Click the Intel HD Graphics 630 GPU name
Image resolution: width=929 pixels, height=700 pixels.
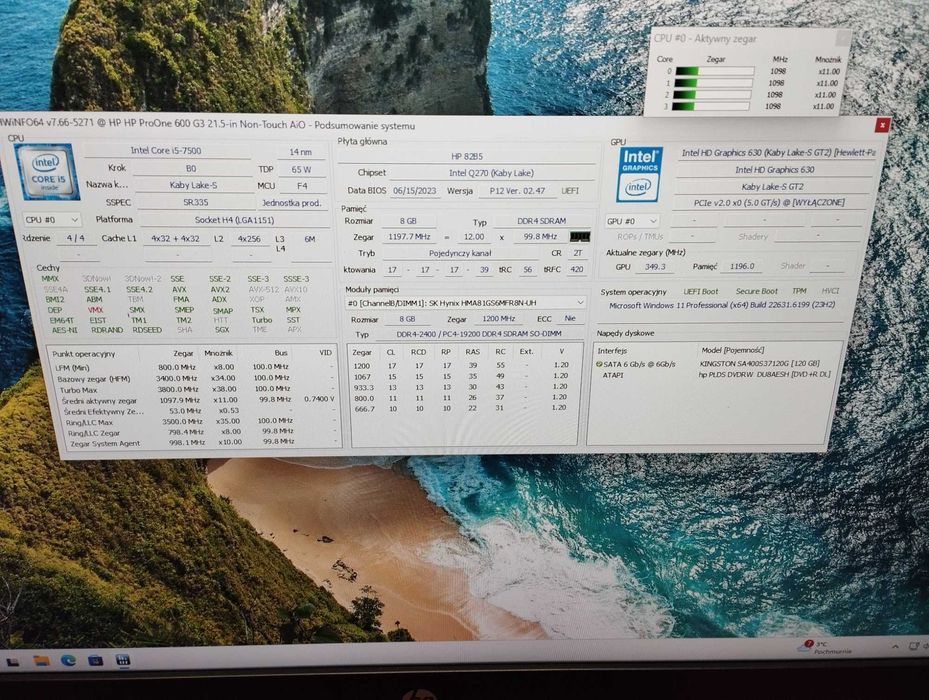[x=775, y=170]
